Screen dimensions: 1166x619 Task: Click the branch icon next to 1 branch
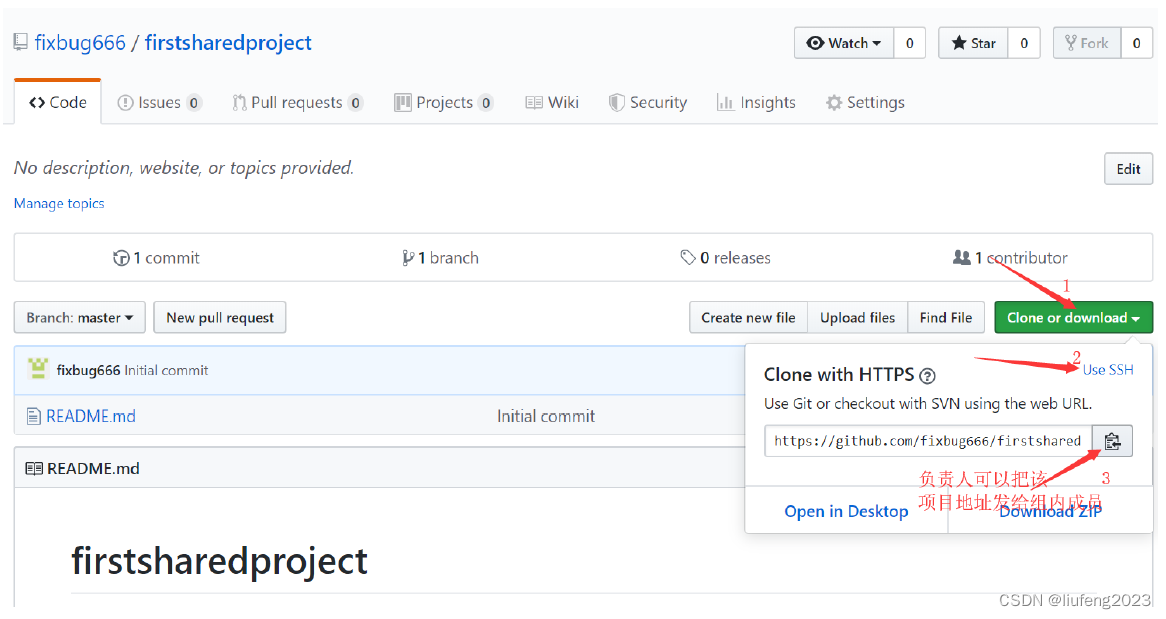[408, 258]
